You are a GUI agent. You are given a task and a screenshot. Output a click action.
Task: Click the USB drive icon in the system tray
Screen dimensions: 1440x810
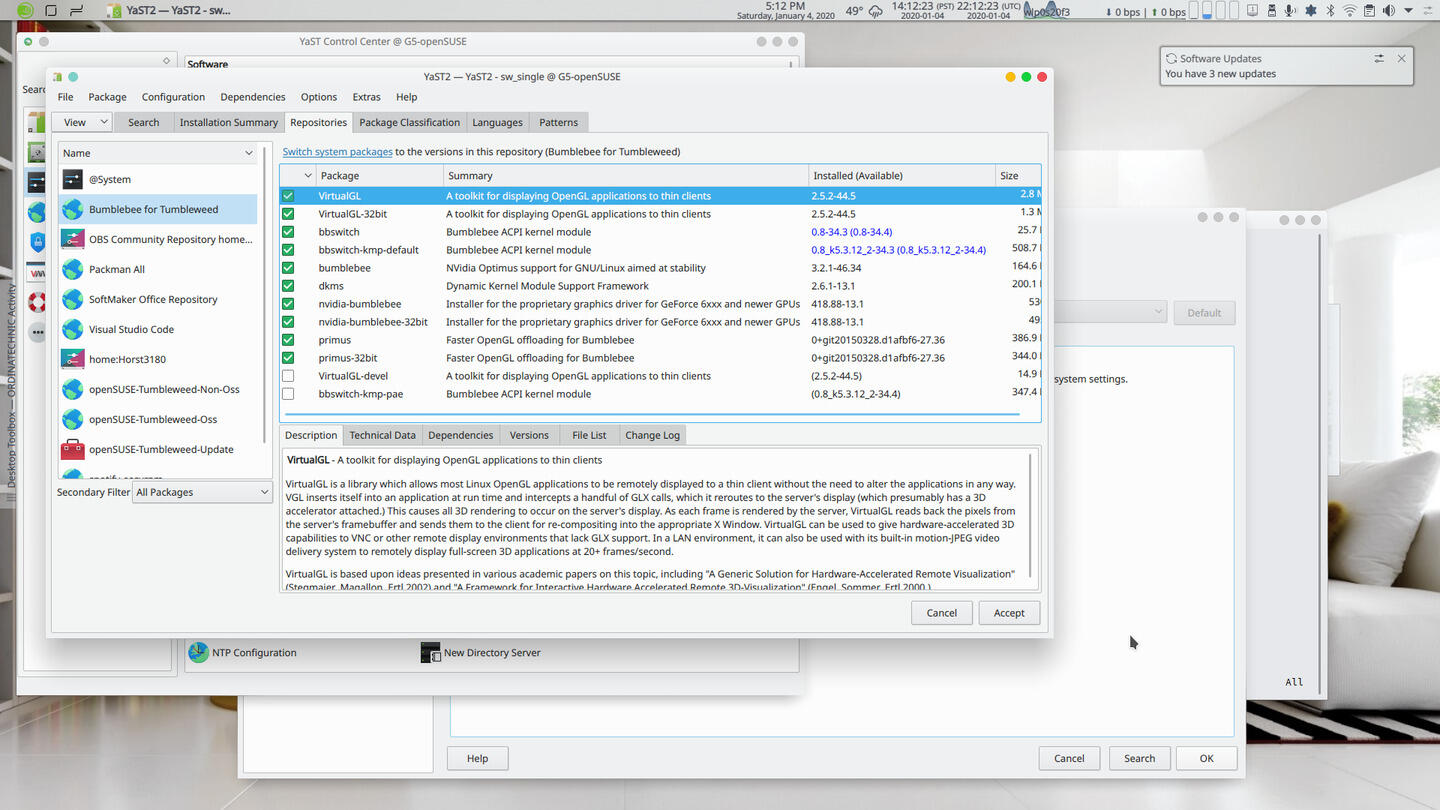1272,11
